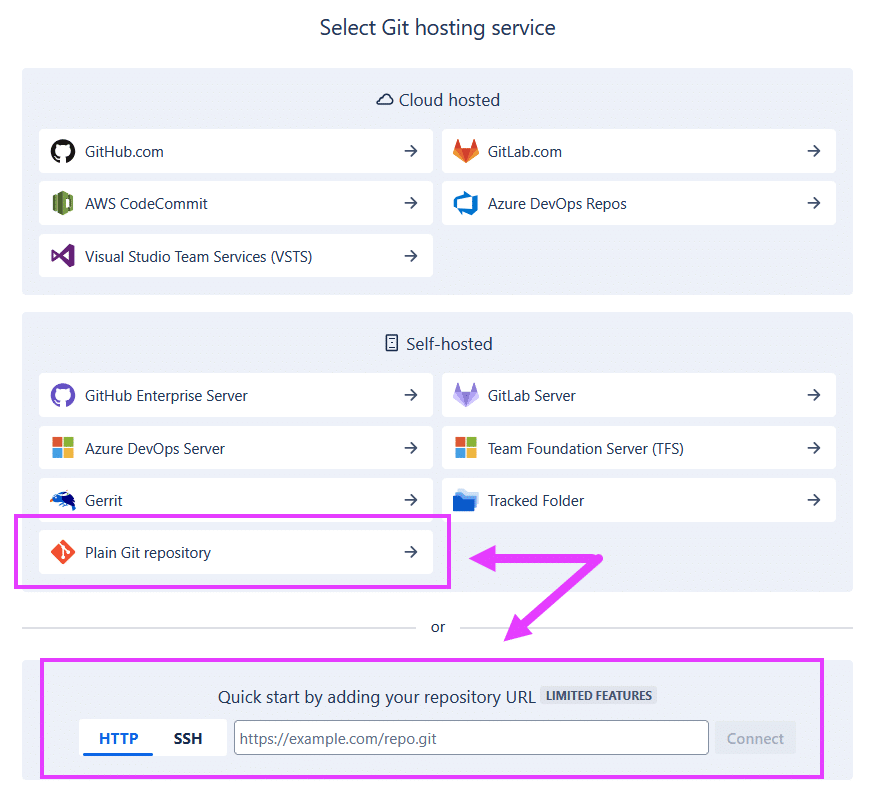Select Tracked Folder hosting option

pyautogui.click(x=536, y=501)
